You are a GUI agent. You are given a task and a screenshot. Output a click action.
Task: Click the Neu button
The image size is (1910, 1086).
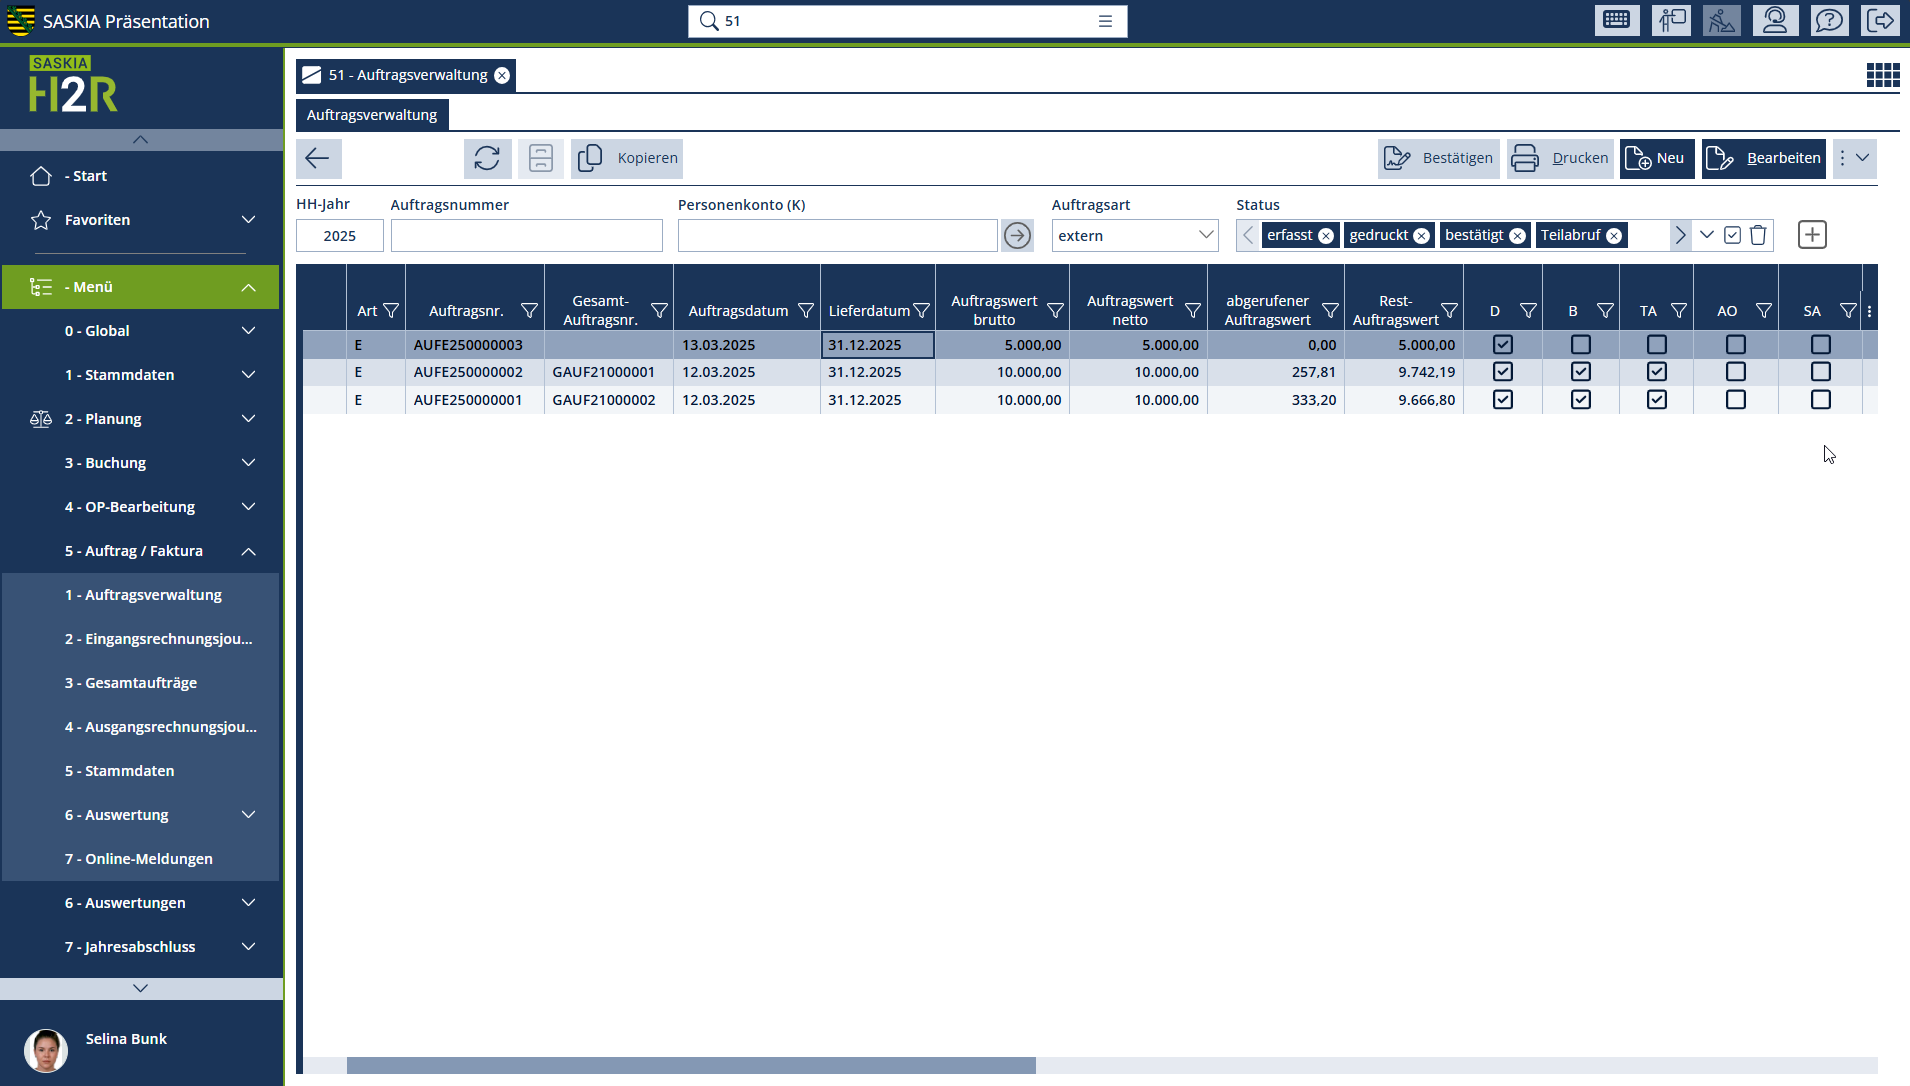pos(1657,158)
